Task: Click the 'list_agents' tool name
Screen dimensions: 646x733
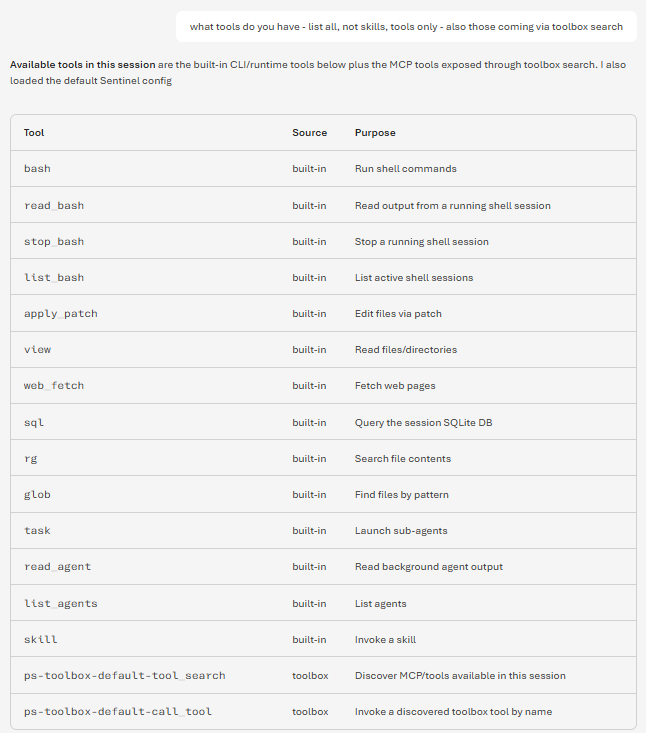Action: [61, 604]
